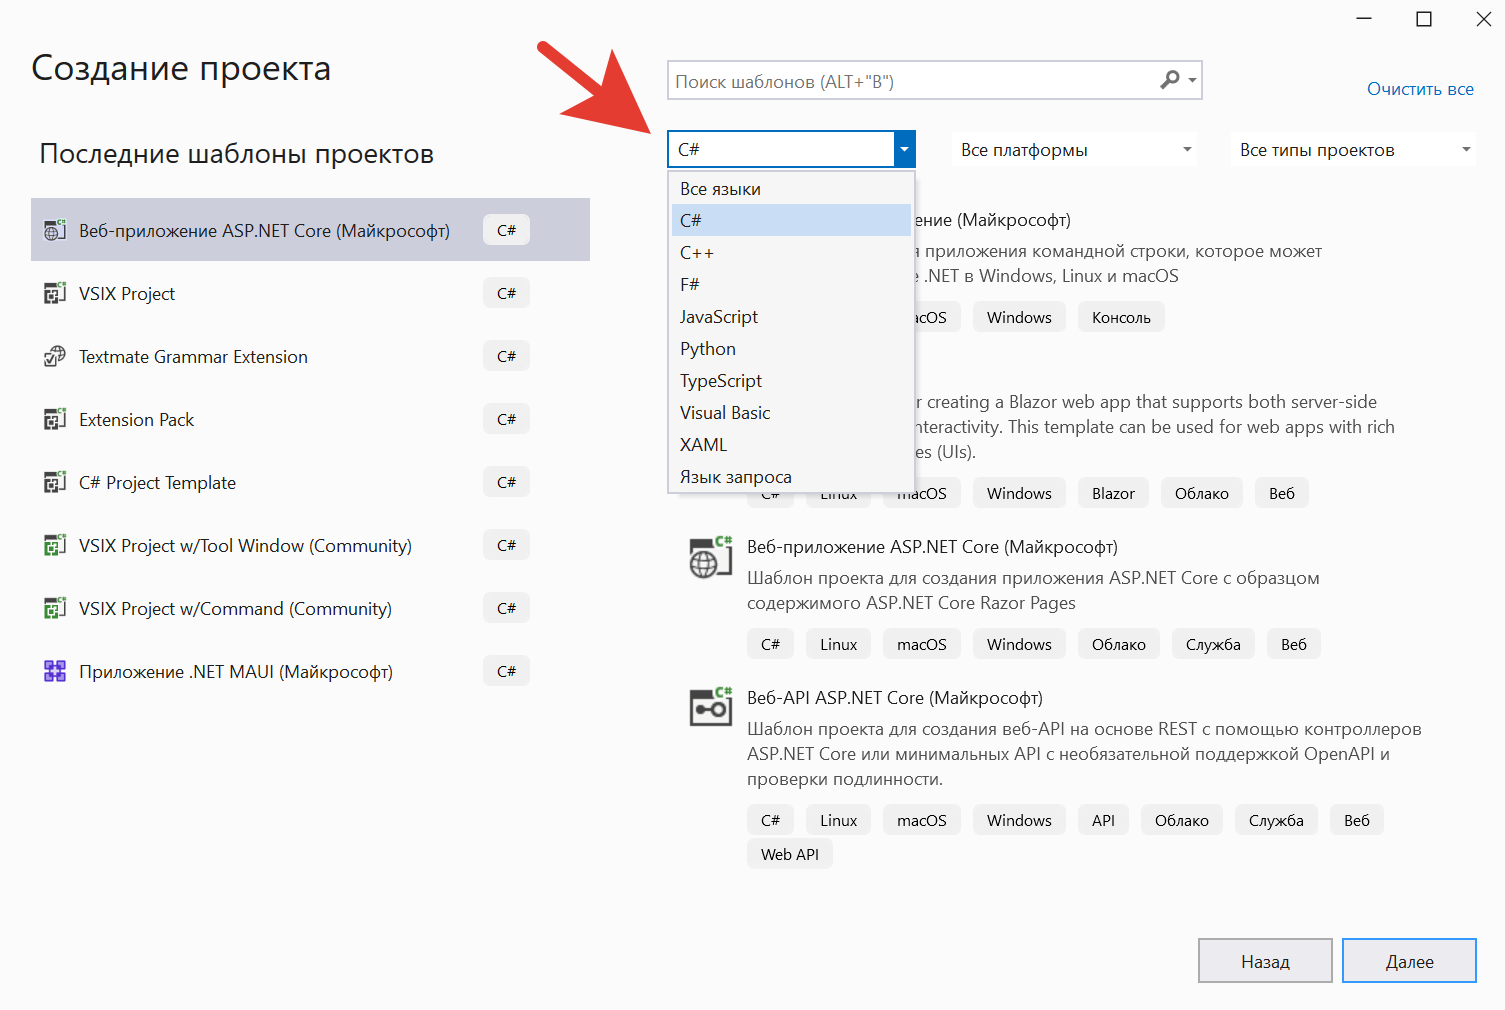Click the VSIX Project w/Tool Window icon

click(55, 545)
